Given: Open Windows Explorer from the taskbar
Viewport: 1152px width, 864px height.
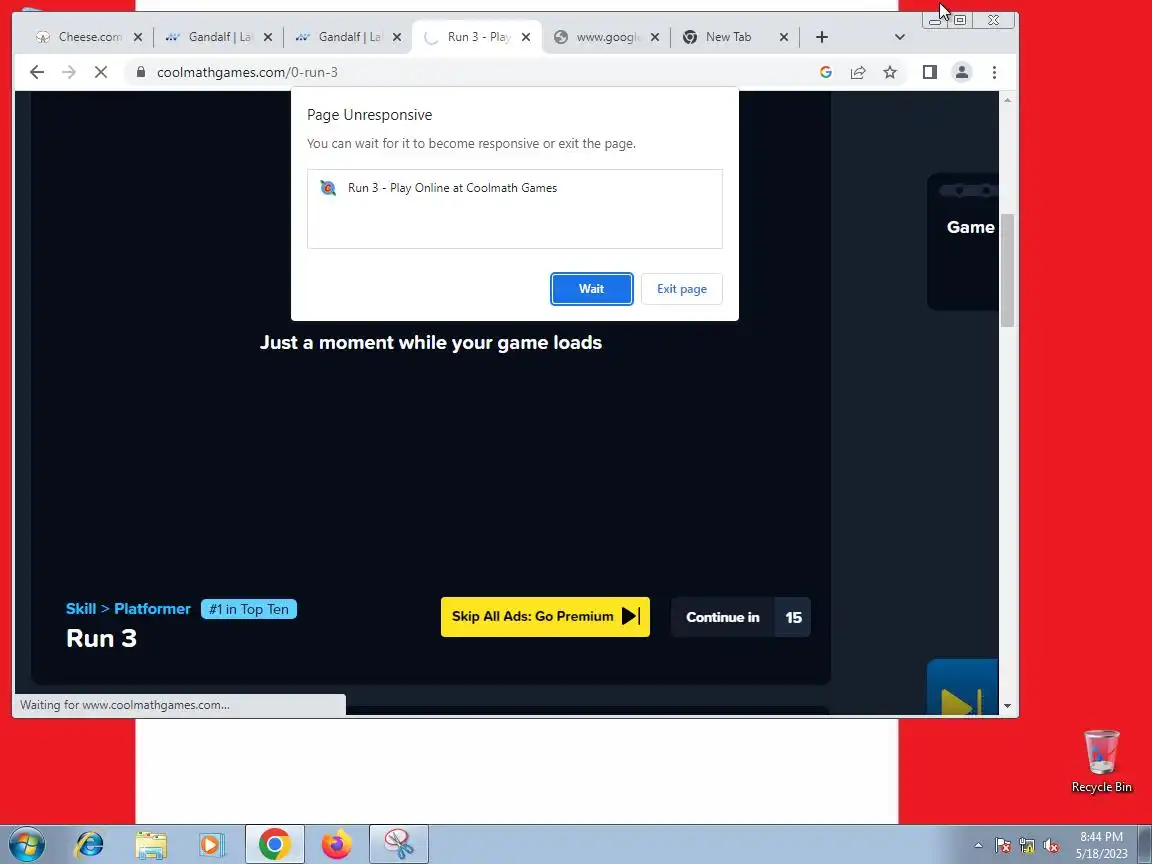Looking at the screenshot, I should click(x=151, y=845).
